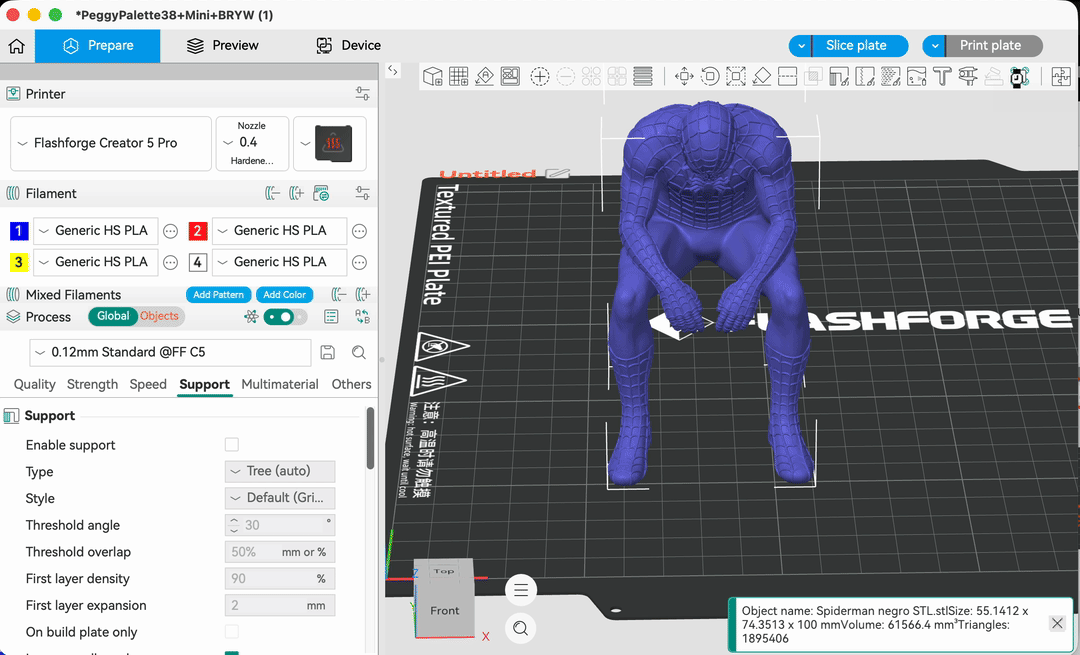Open the support Style dropdown
Screen dimensions: 1080x655
coord(280,498)
